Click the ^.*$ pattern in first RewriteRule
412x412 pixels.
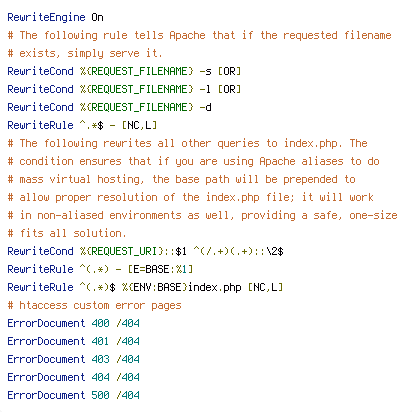point(91,125)
